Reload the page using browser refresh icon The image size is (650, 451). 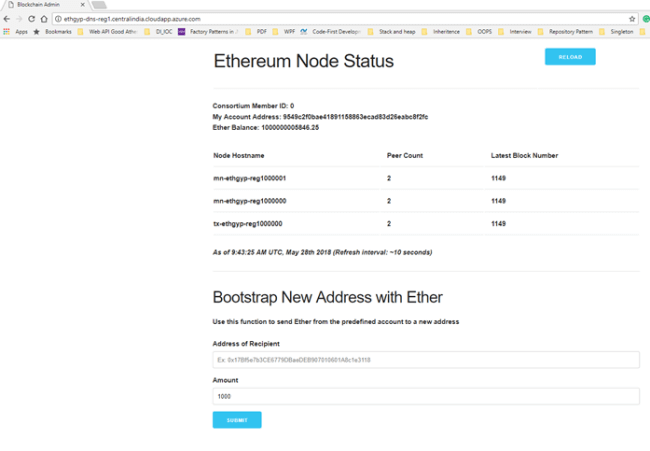pos(31,19)
